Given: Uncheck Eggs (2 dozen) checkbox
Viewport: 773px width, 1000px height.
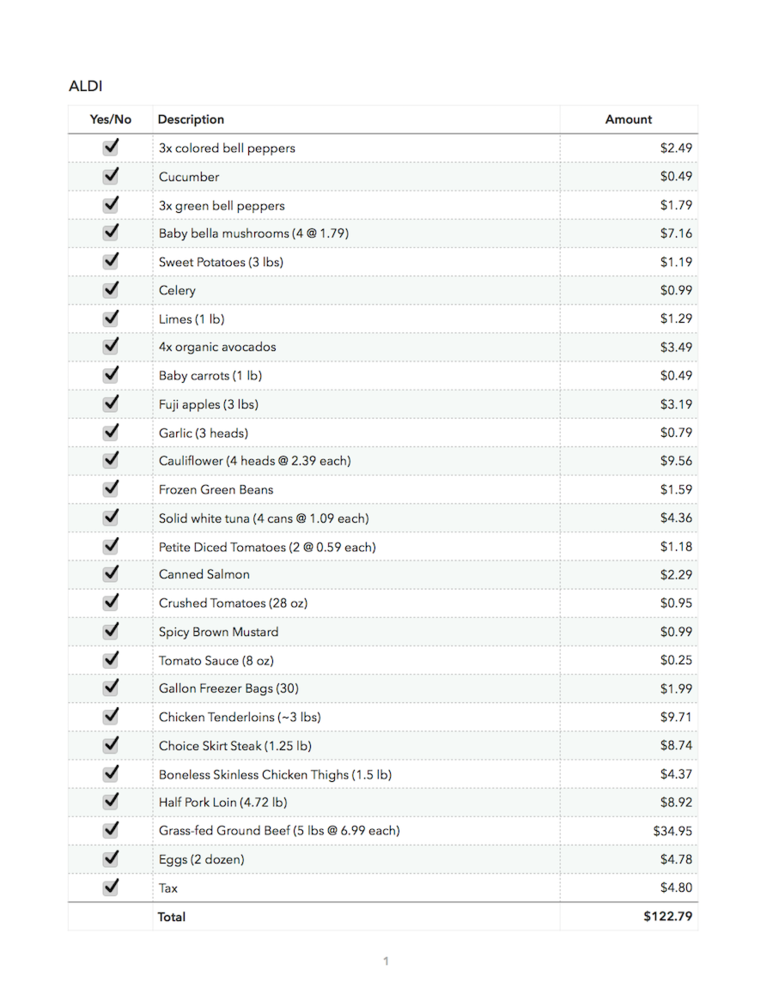Looking at the screenshot, I should [x=111, y=858].
